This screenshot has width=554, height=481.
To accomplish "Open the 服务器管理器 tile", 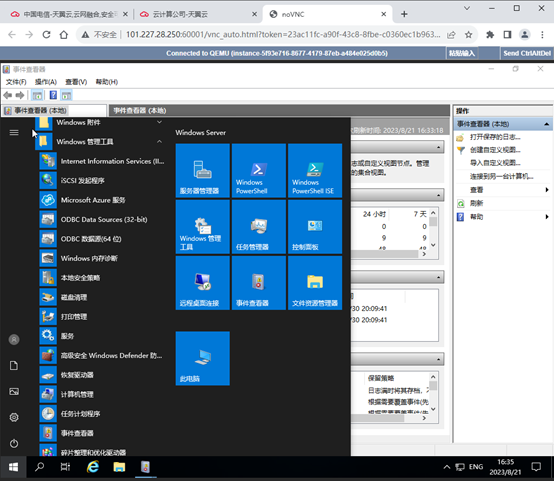I will click(202, 170).
